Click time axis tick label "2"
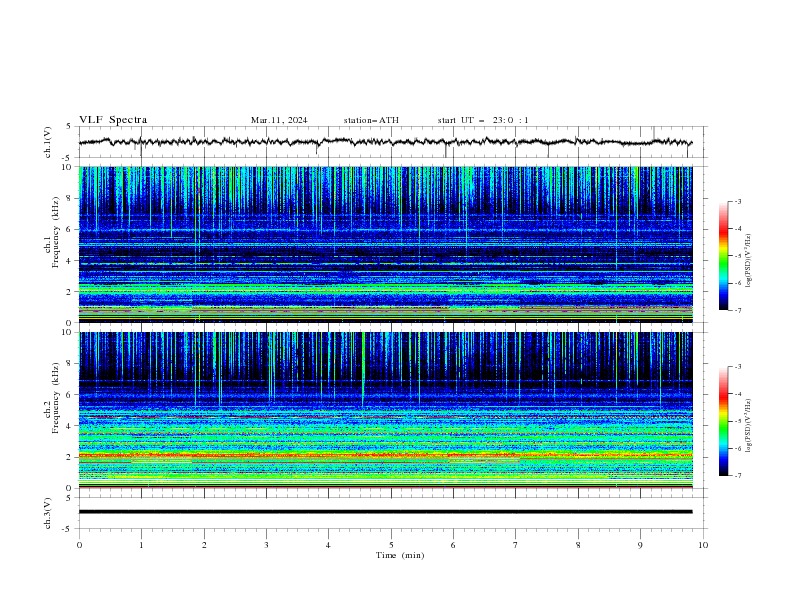Screen dimensions: 792x612 point(204,545)
